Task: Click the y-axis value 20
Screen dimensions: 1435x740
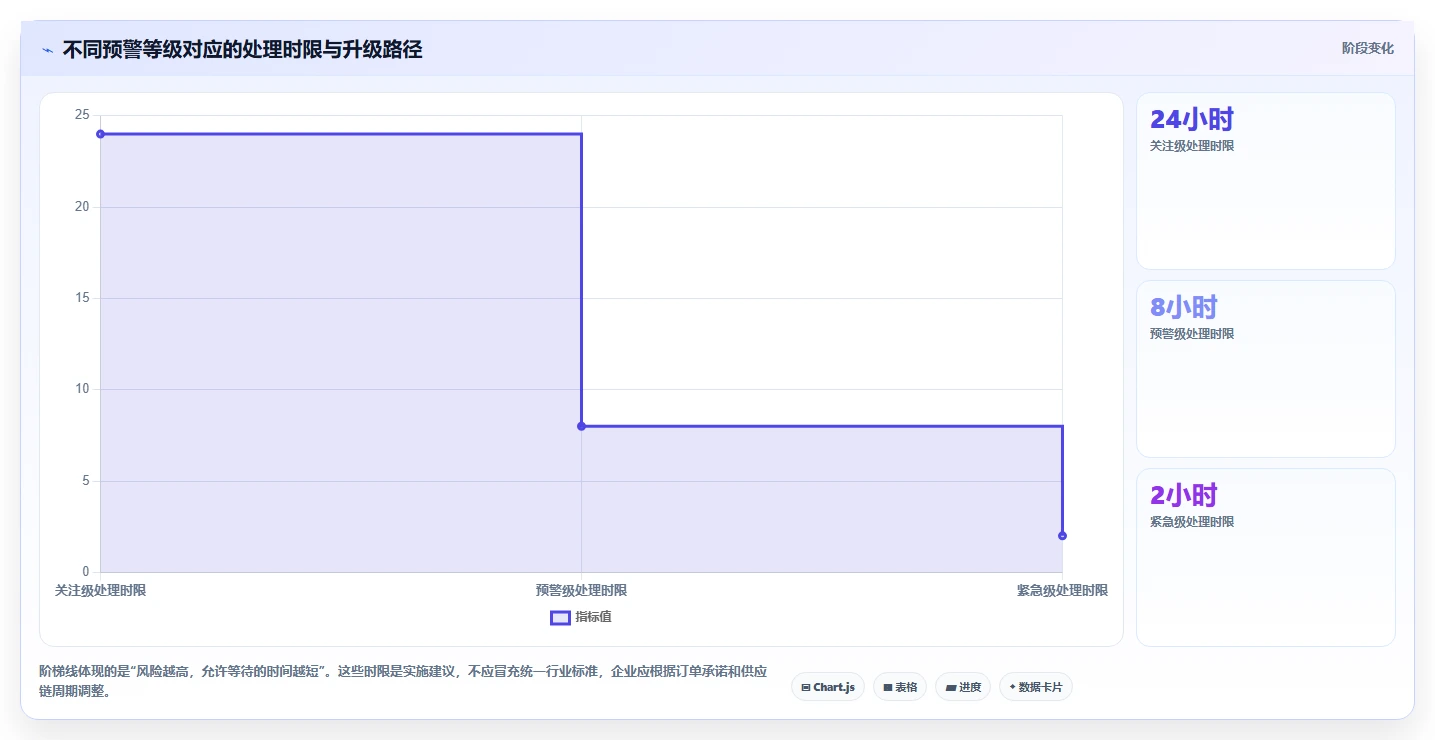Action: coord(82,207)
